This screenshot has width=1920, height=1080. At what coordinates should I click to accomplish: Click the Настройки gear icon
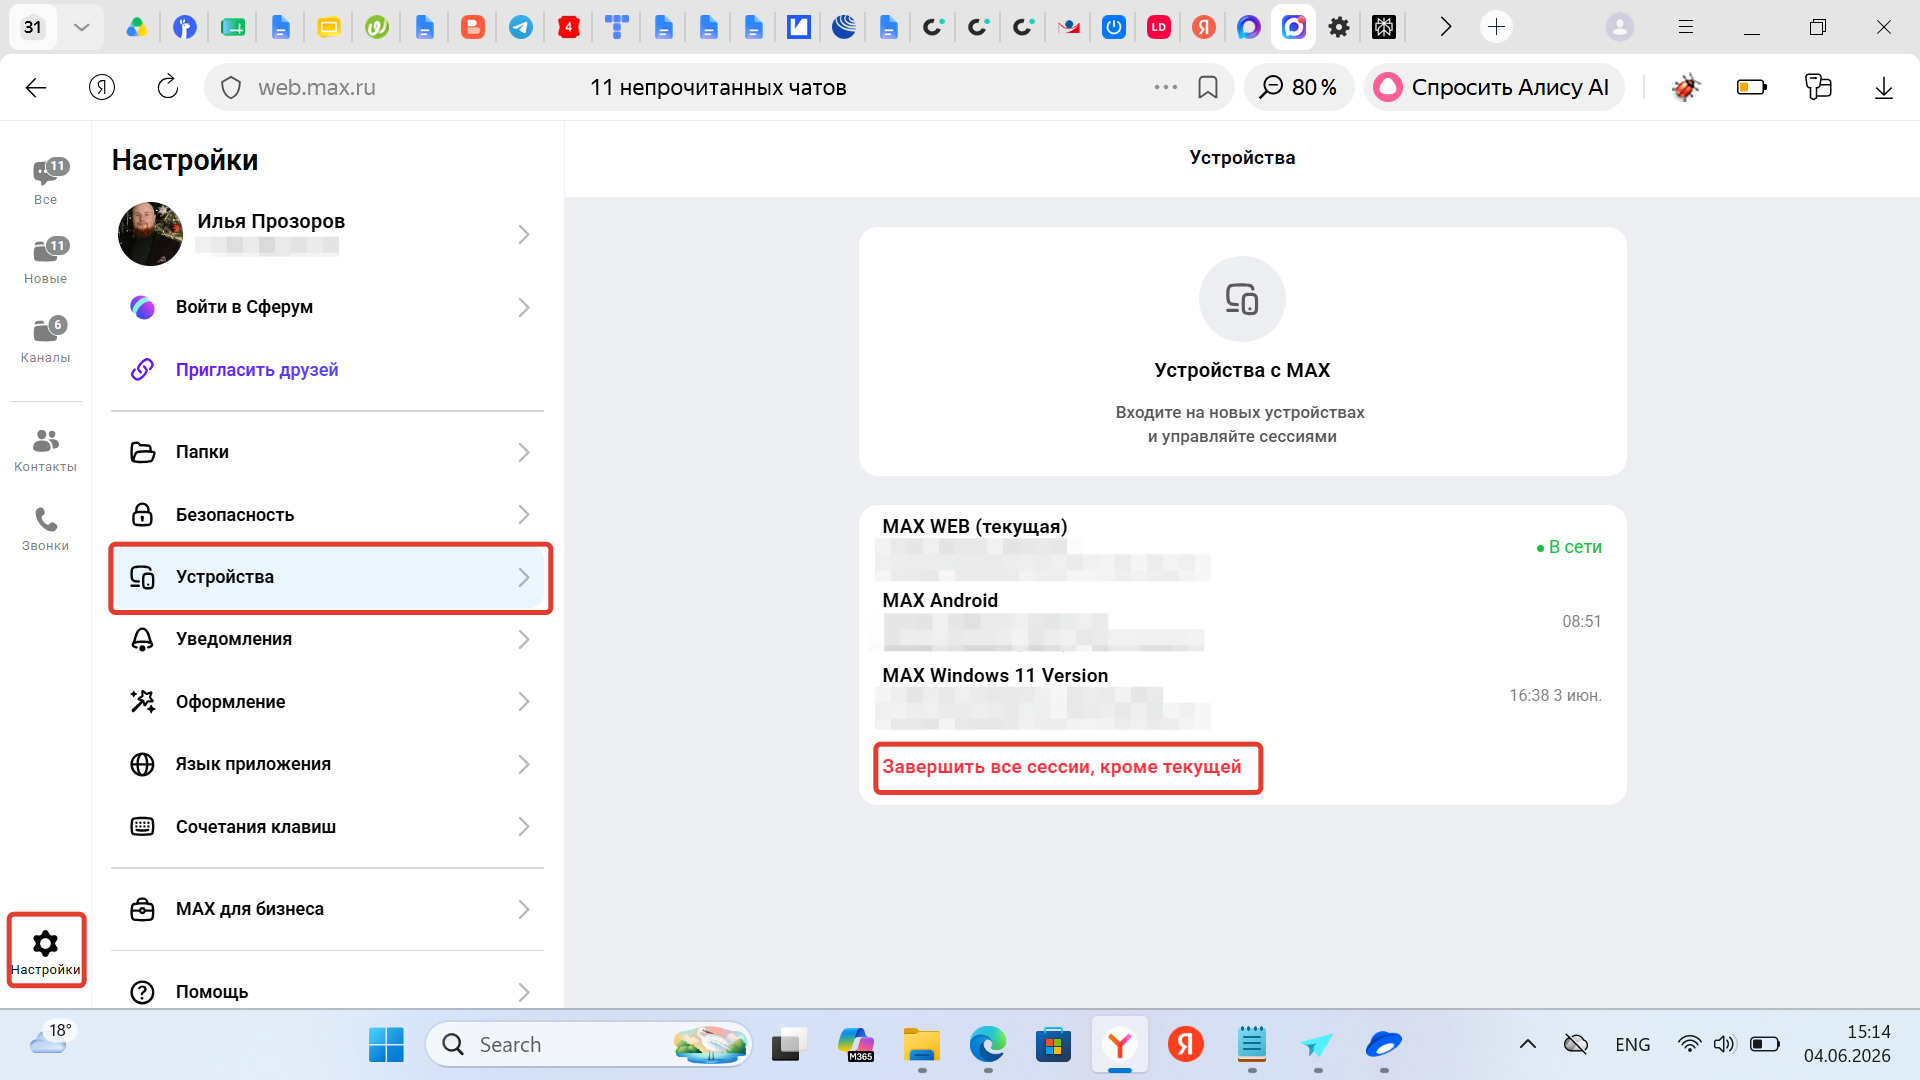pyautogui.click(x=46, y=943)
